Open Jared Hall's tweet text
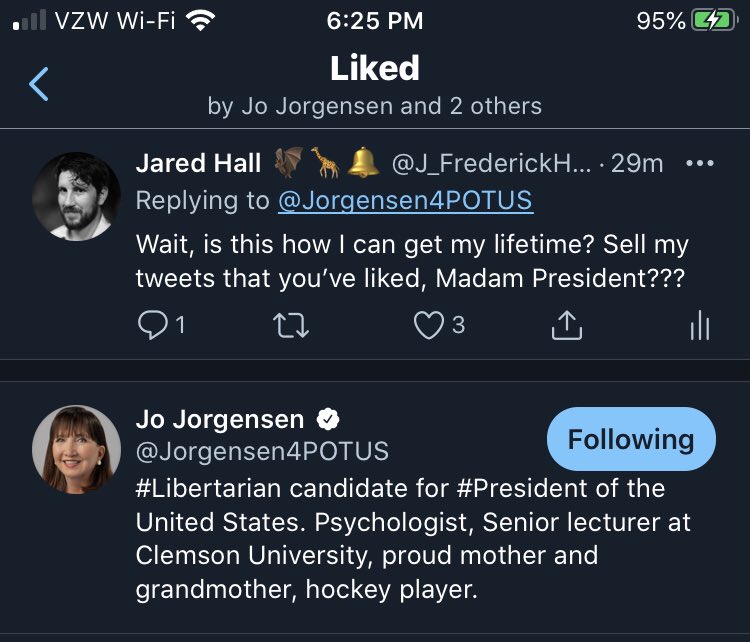 coord(412,262)
